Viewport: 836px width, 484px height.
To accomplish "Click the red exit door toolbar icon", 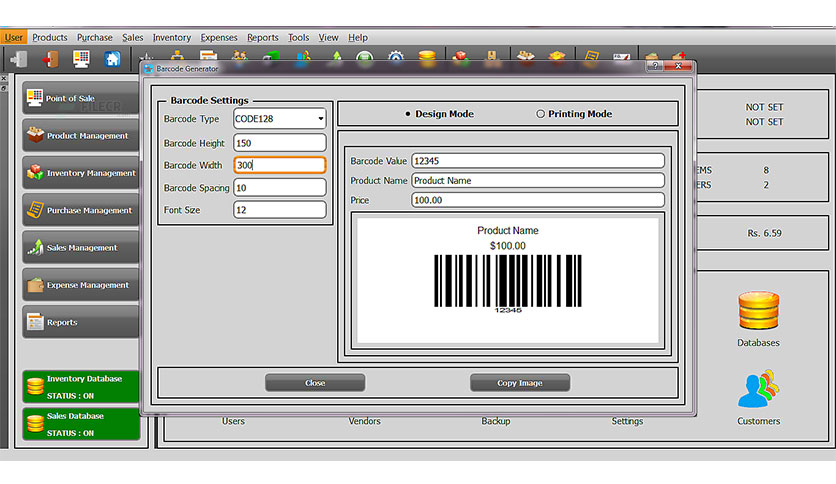I will click(x=51, y=59).
